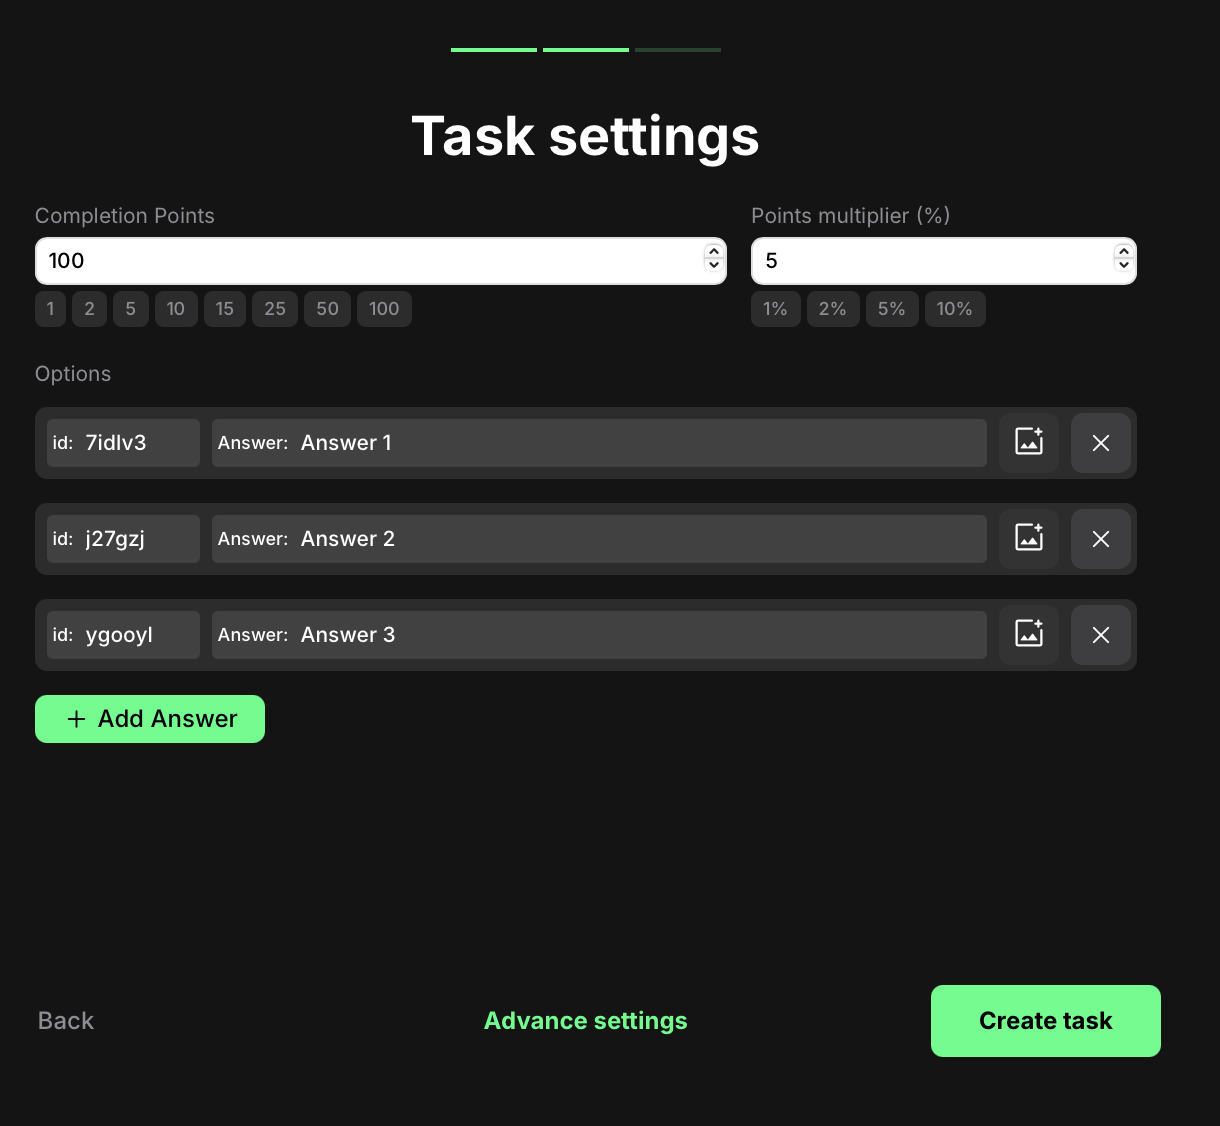This screenshot has height=1126, width=1220.
Task: Go Back to the previous step
Action: (x=66, y=1021)
